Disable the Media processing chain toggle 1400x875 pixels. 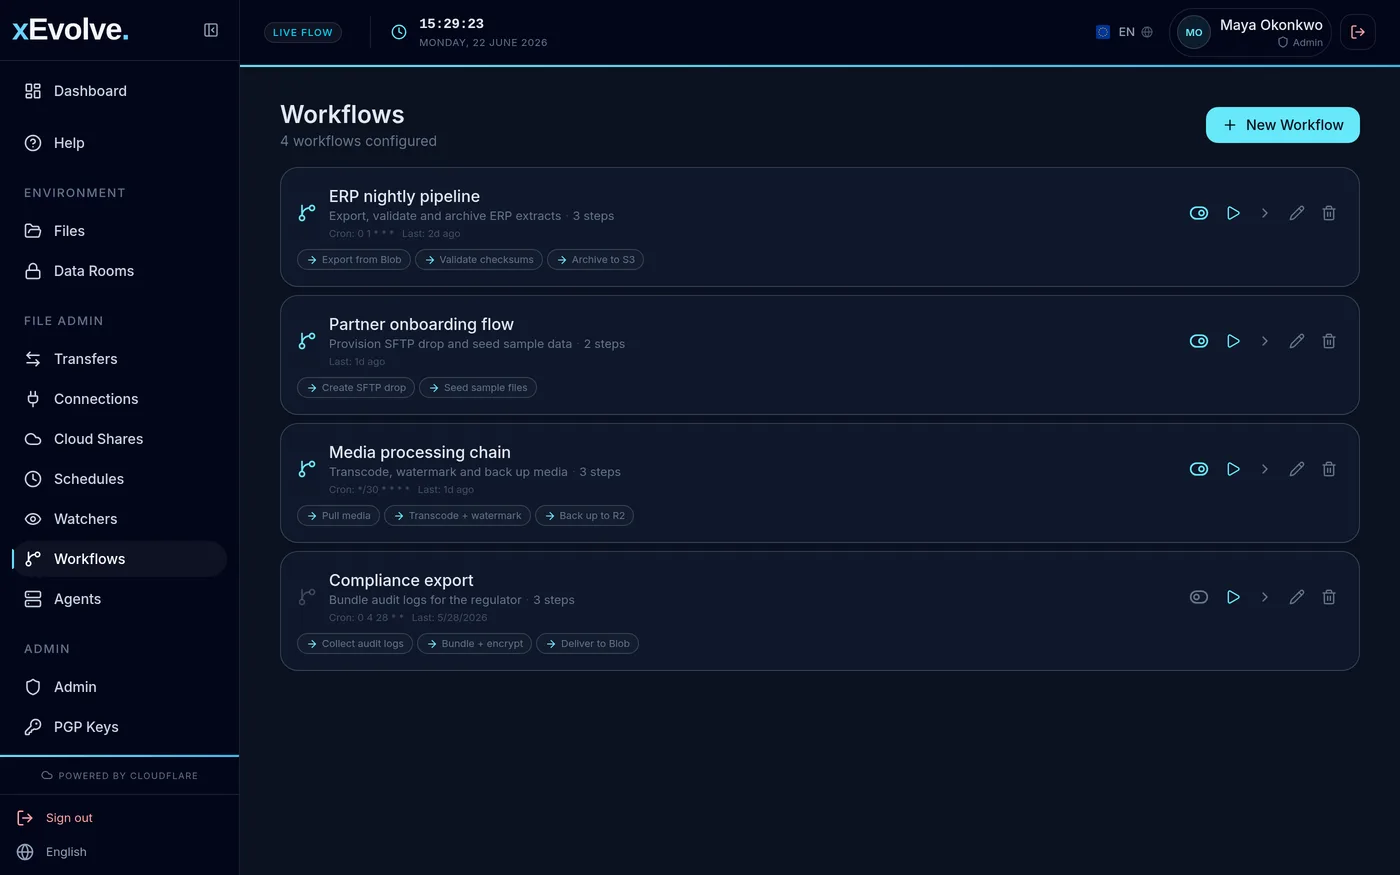pyautogui.click(x=1199, y=469)
